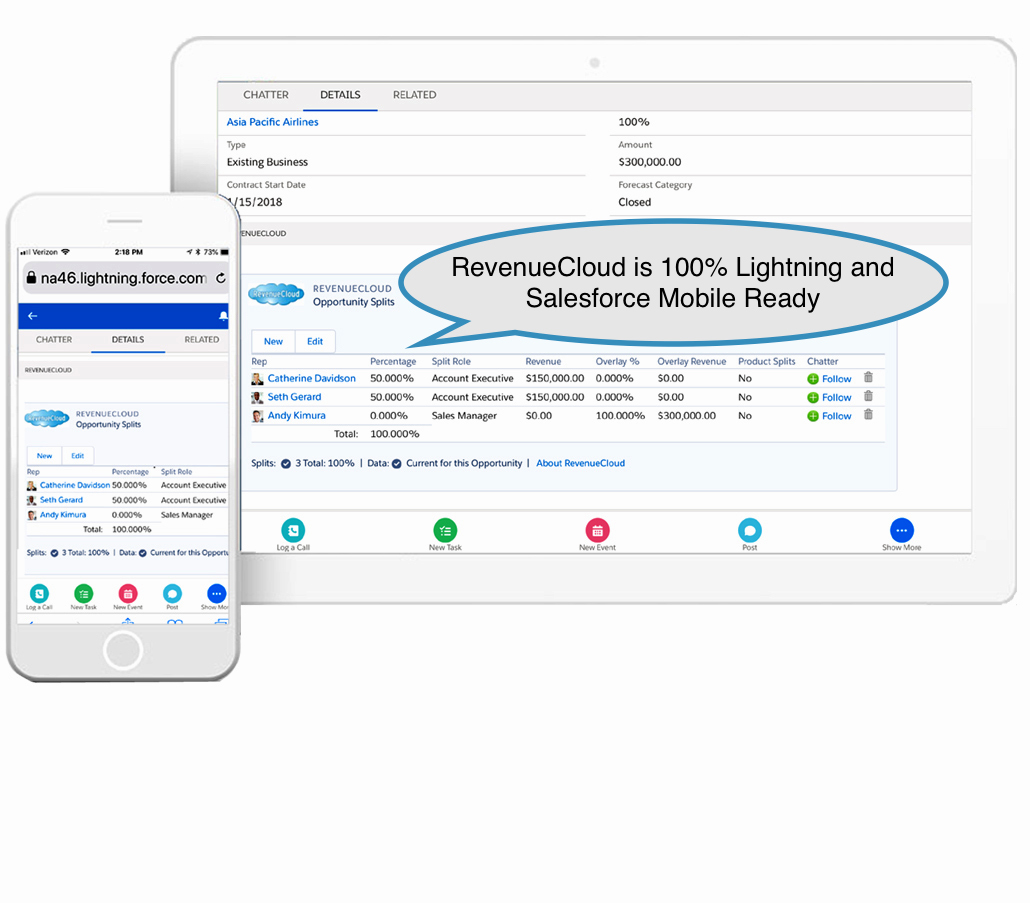Tap Log a Call icon on phone
Screen dimensions: 1030x903
click(39, 594)
